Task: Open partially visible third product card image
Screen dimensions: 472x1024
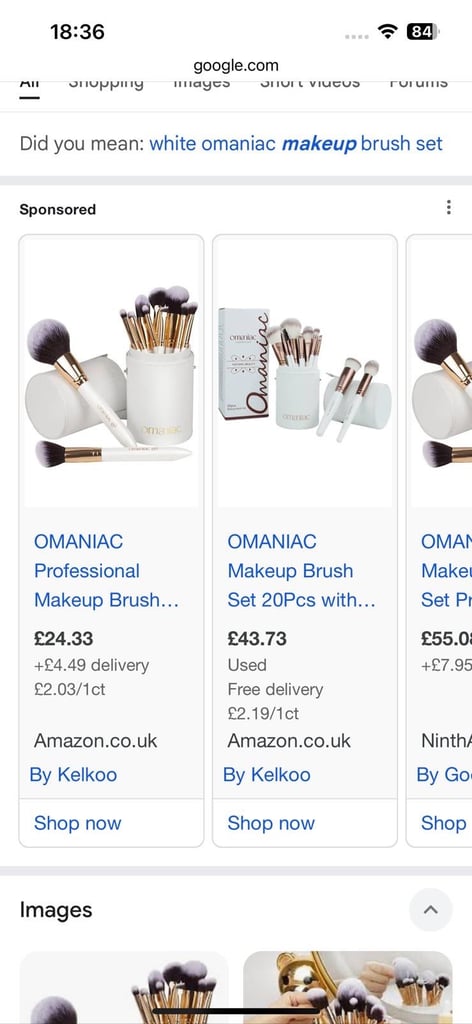Action: pos(442,372)
